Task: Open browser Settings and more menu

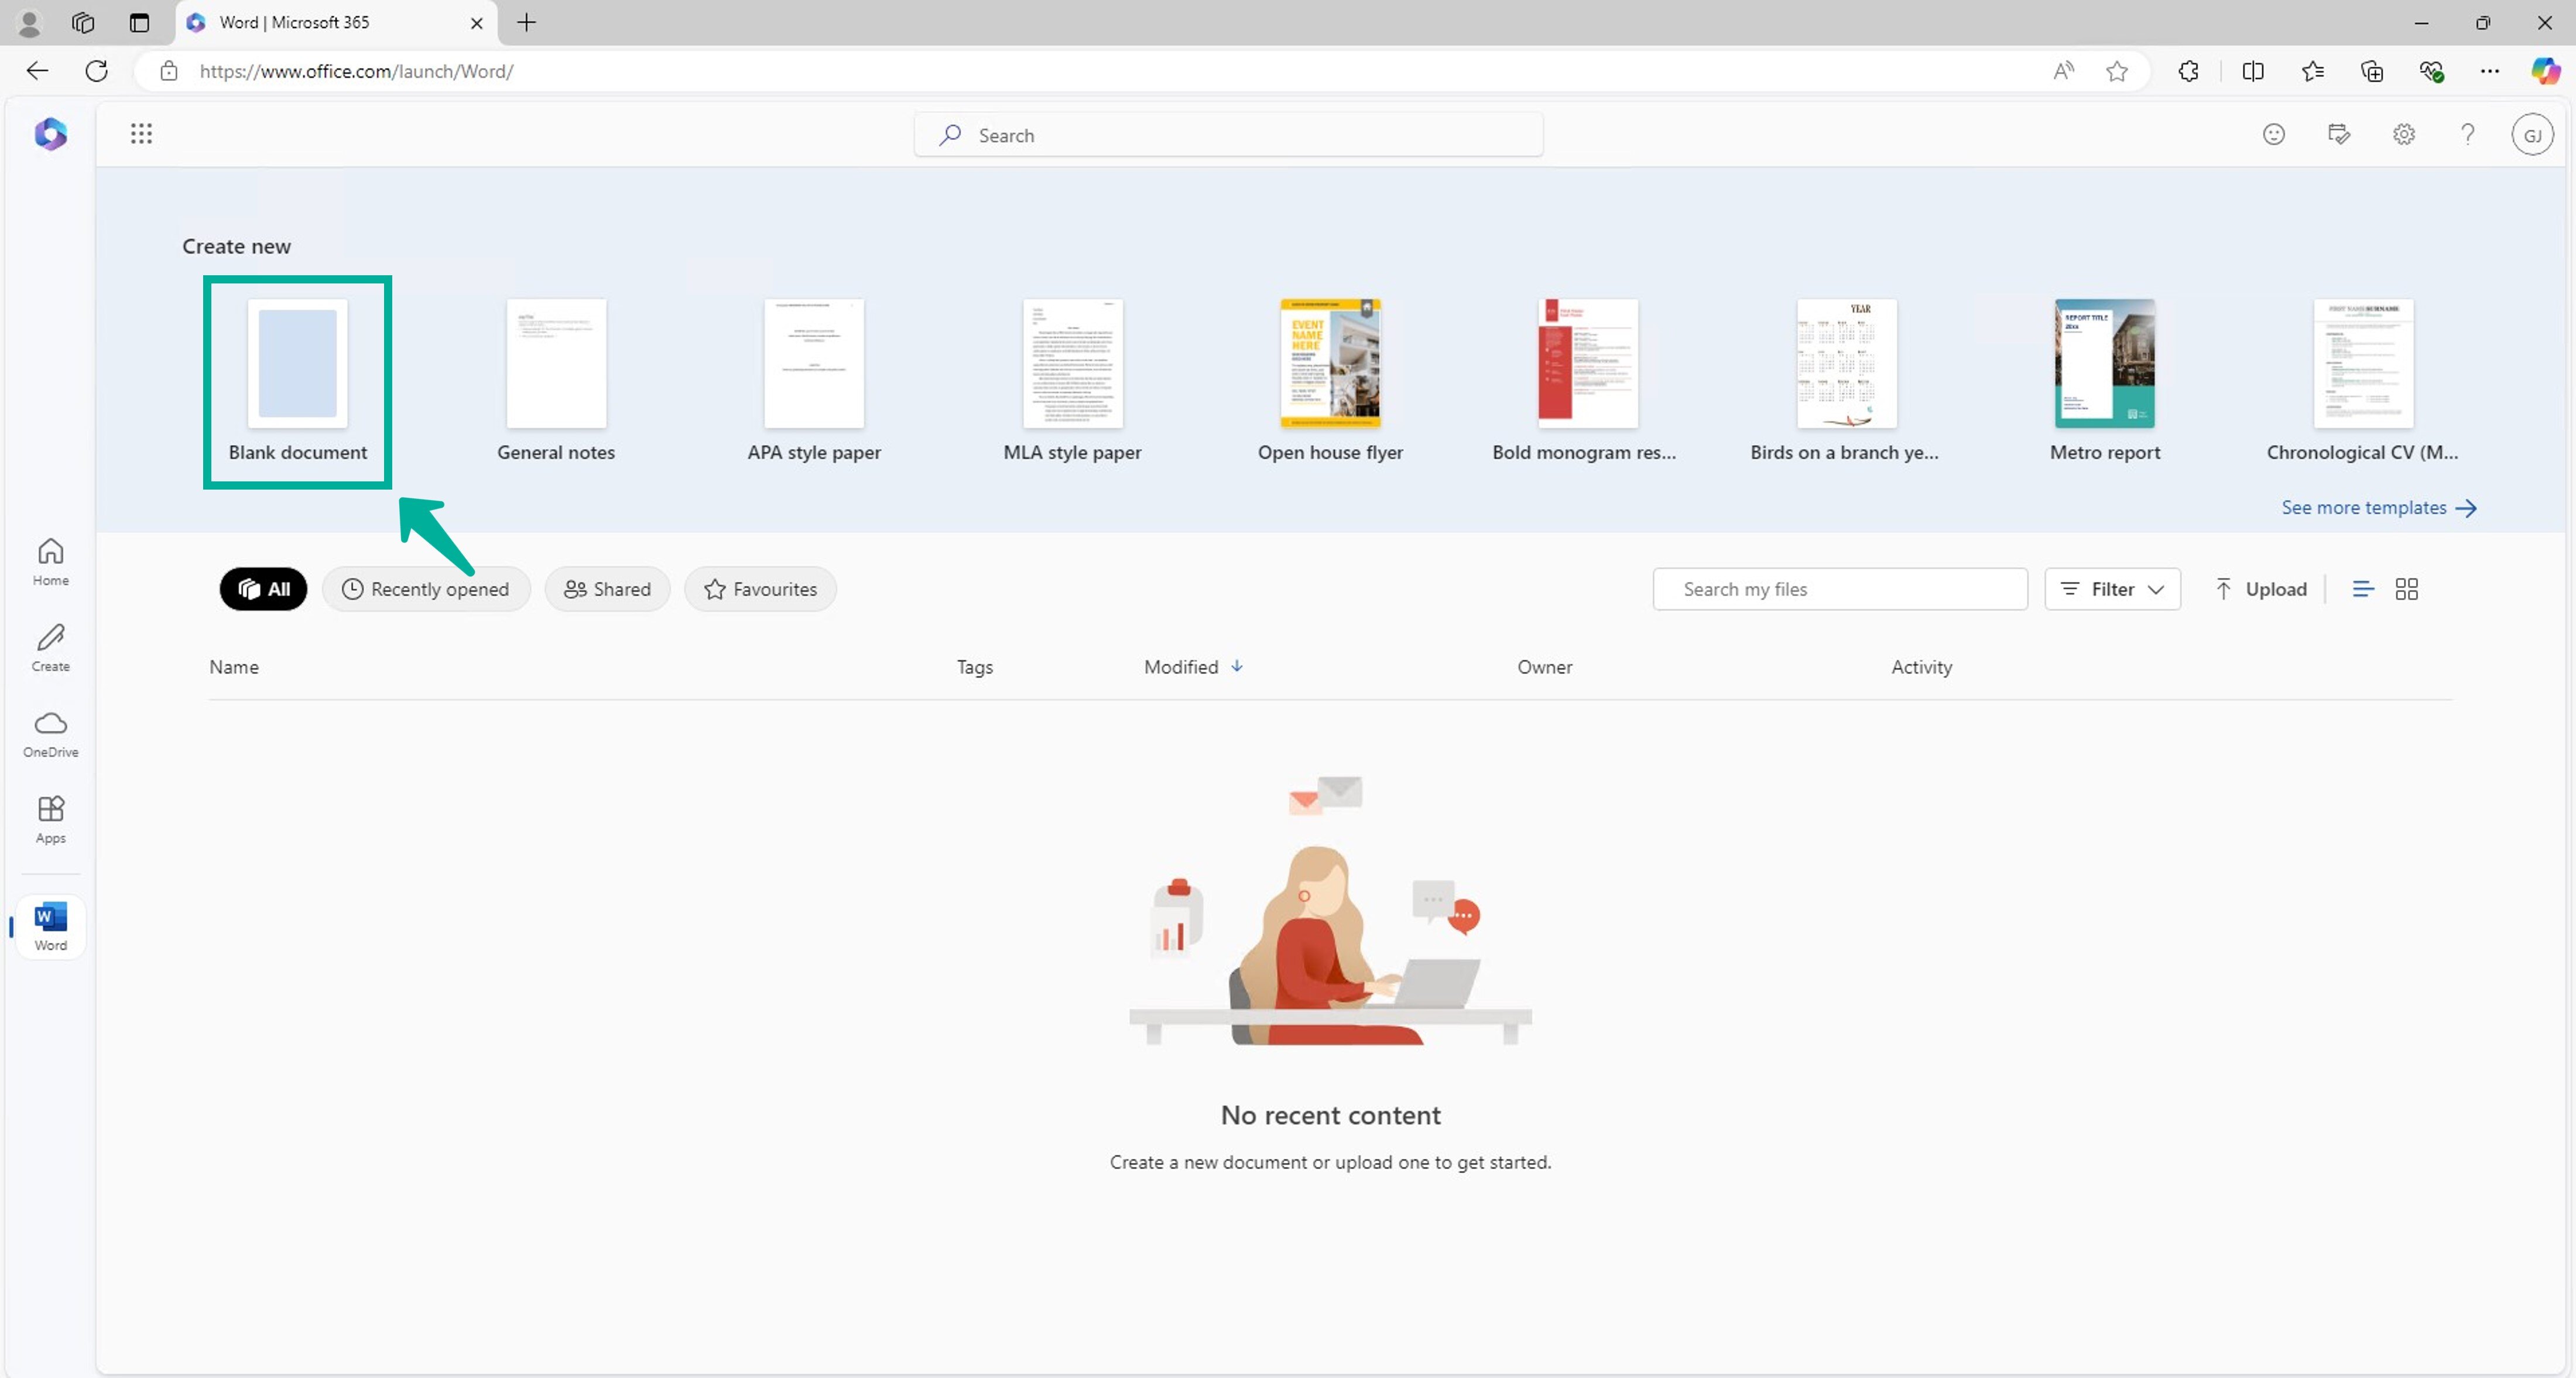Action: click(2491, 70)
